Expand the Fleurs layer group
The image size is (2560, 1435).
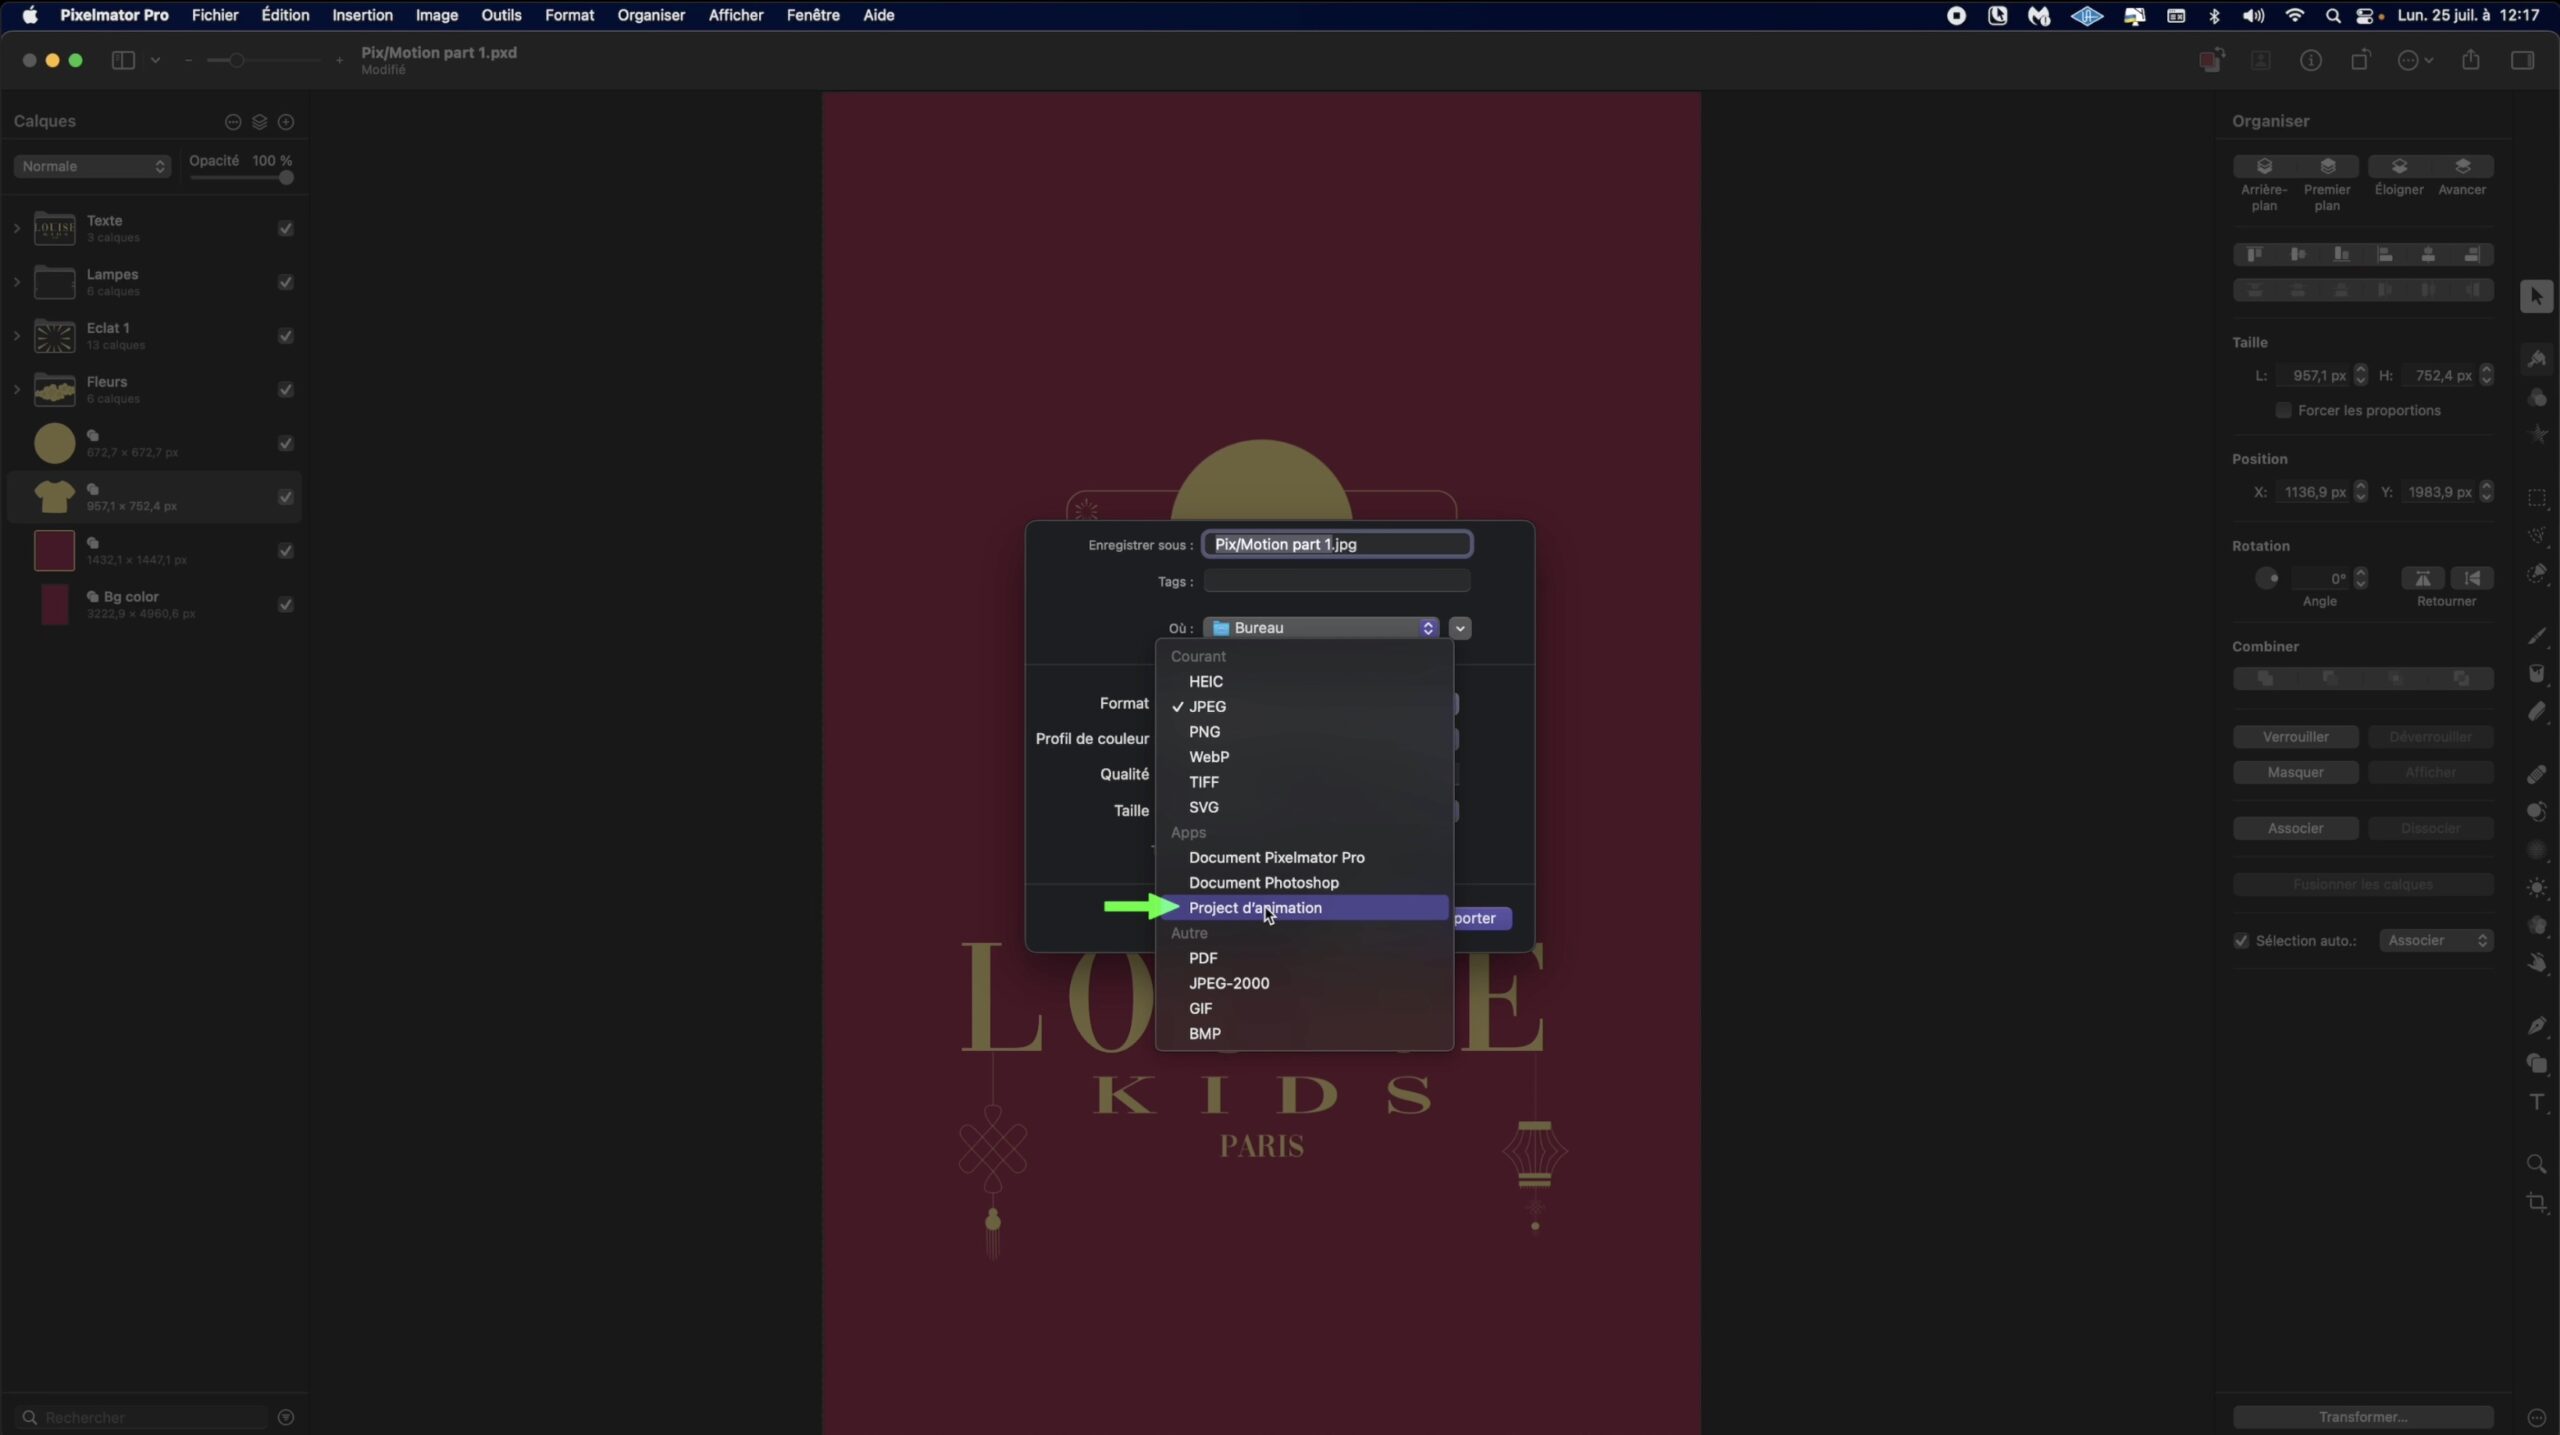pyautogui.click(x=16, y=390)
